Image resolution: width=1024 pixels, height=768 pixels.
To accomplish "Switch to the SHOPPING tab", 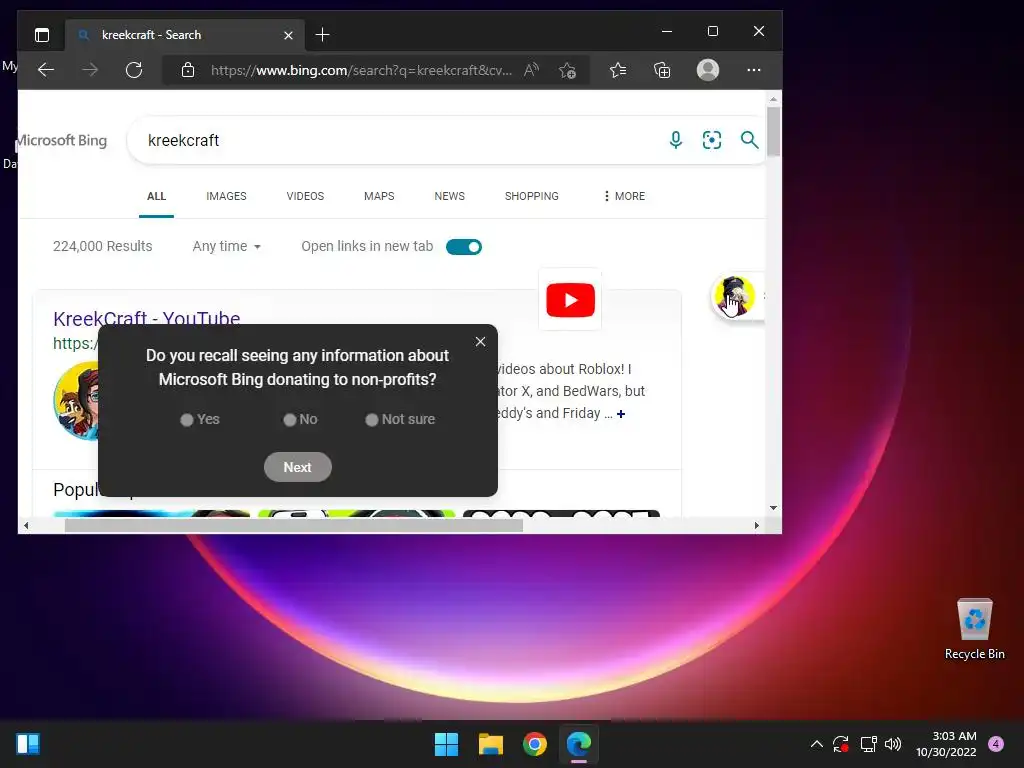I will click(532, 196).
